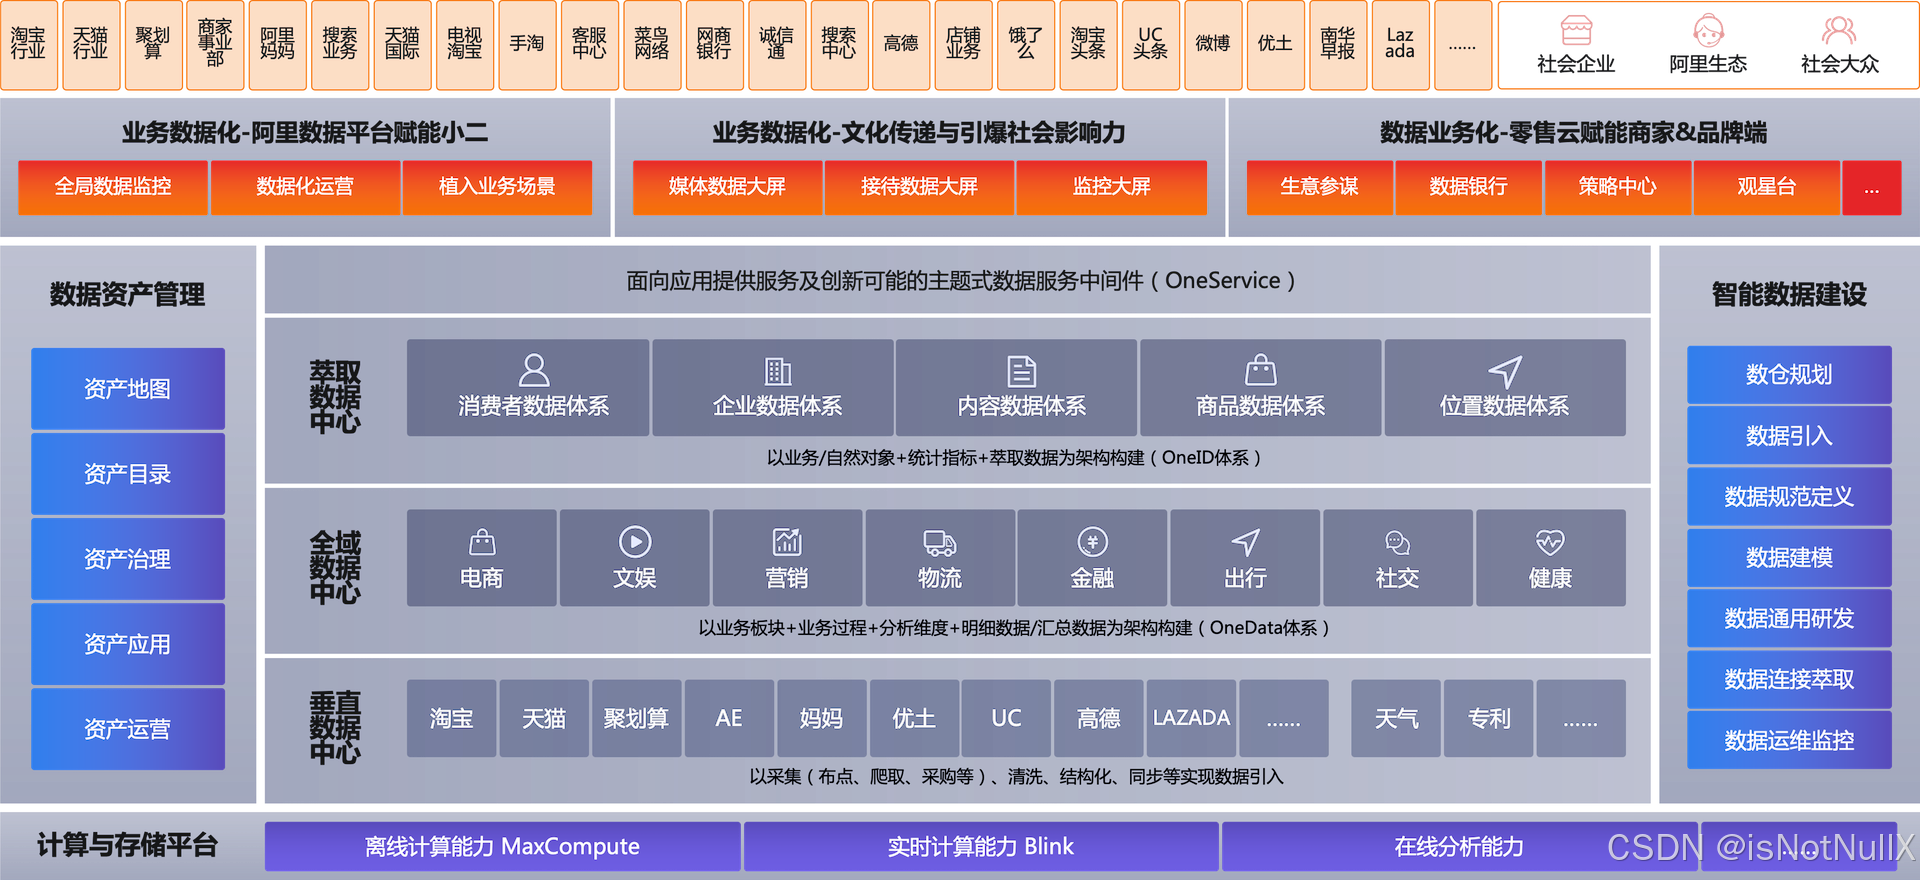Viewport: 1920px width, 880px height.
Task: Click the red ellipsis block after 观星台
Action: [x=1871, y=187]
